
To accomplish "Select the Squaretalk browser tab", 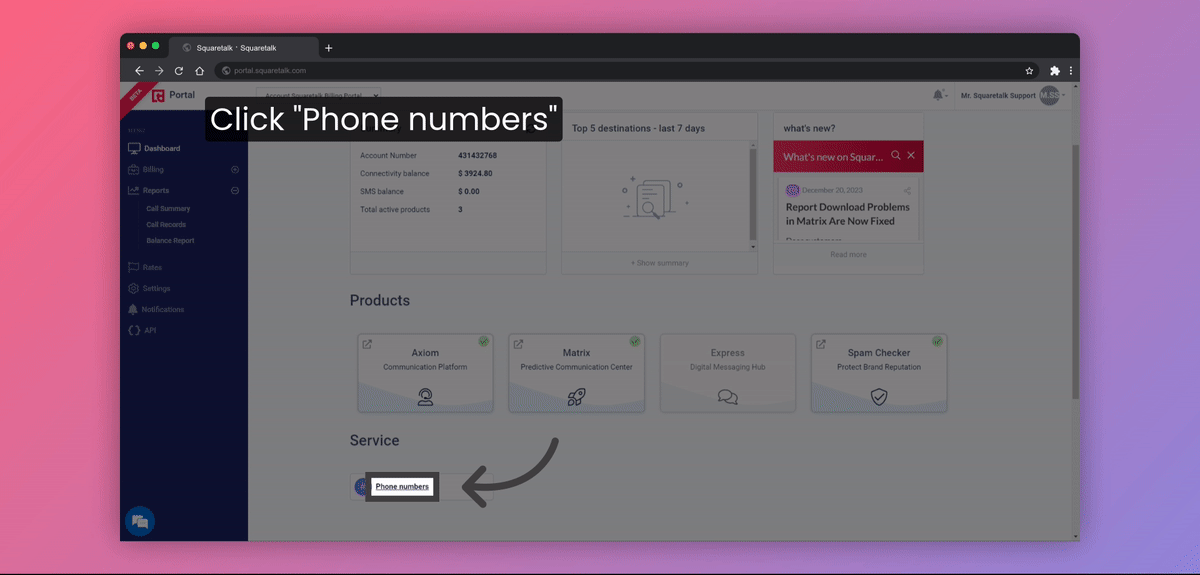I will click(x=244, y=48).
